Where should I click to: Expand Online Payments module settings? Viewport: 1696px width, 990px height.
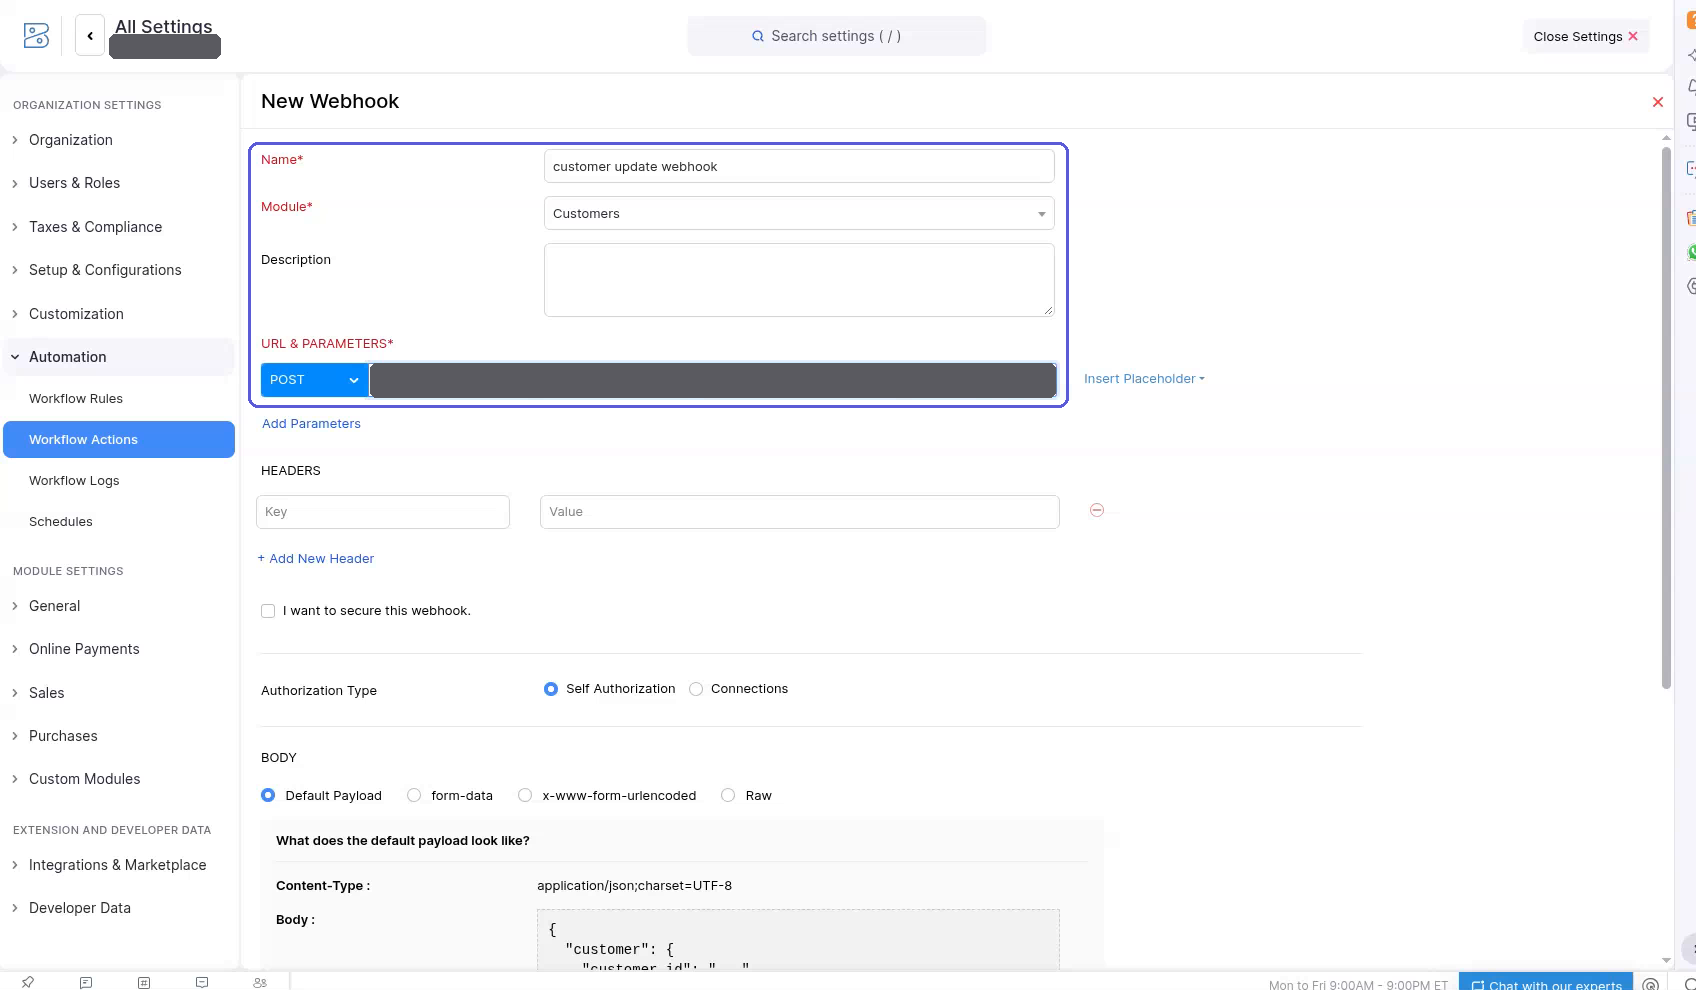tap(84, 649)
